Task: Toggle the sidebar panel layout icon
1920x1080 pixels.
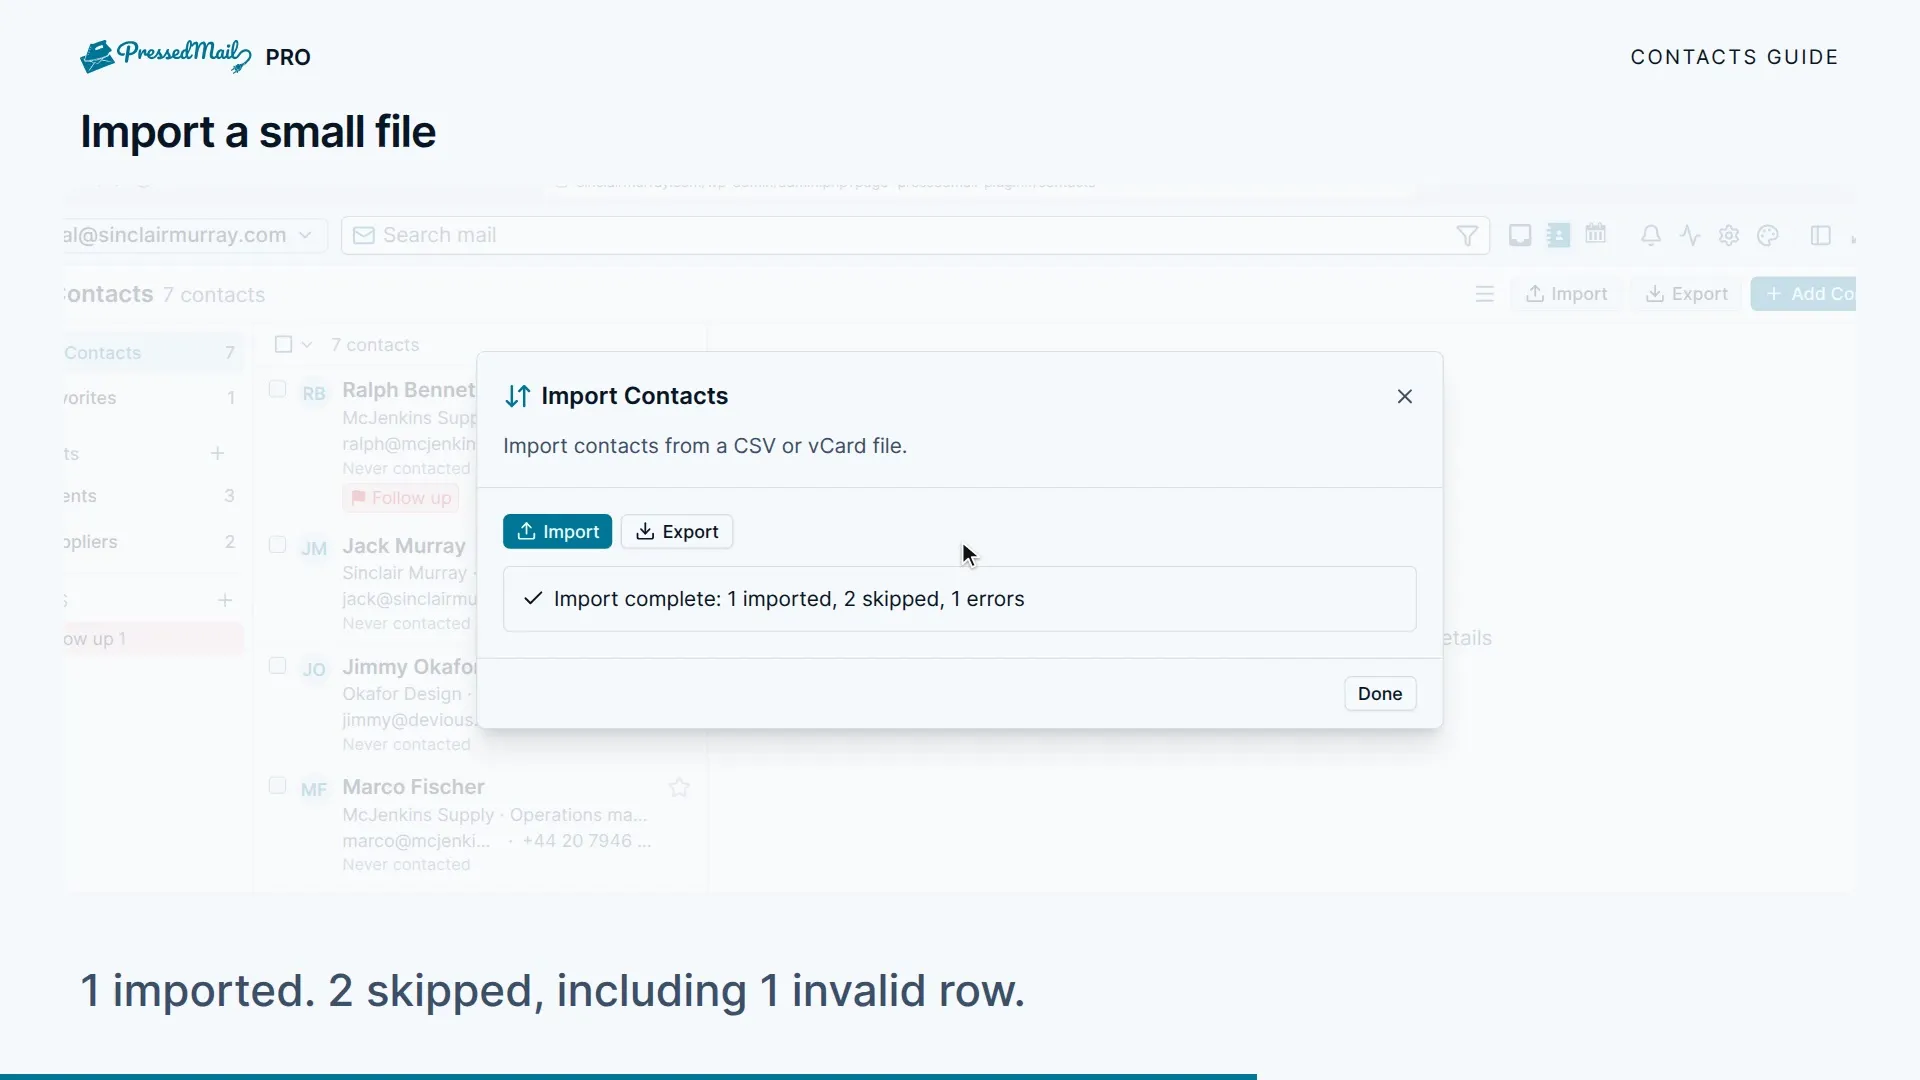Action: (1820, 236)
